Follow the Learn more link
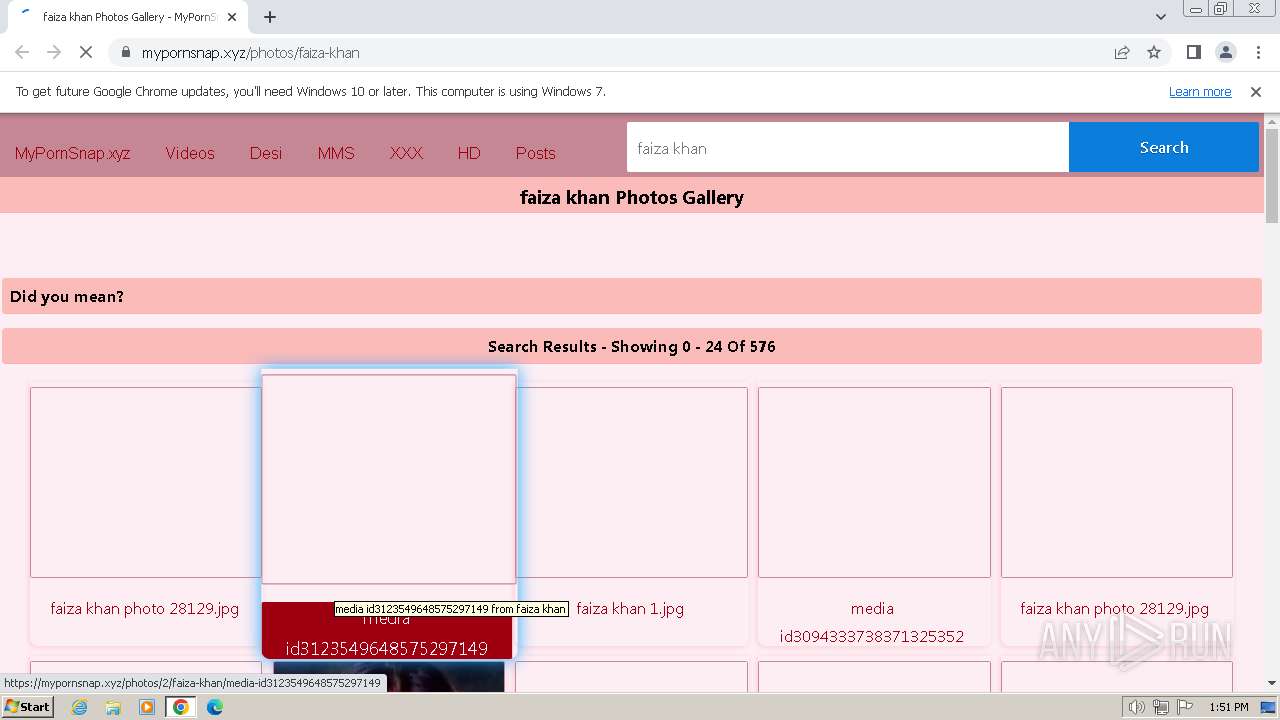 pos(1200,91)
